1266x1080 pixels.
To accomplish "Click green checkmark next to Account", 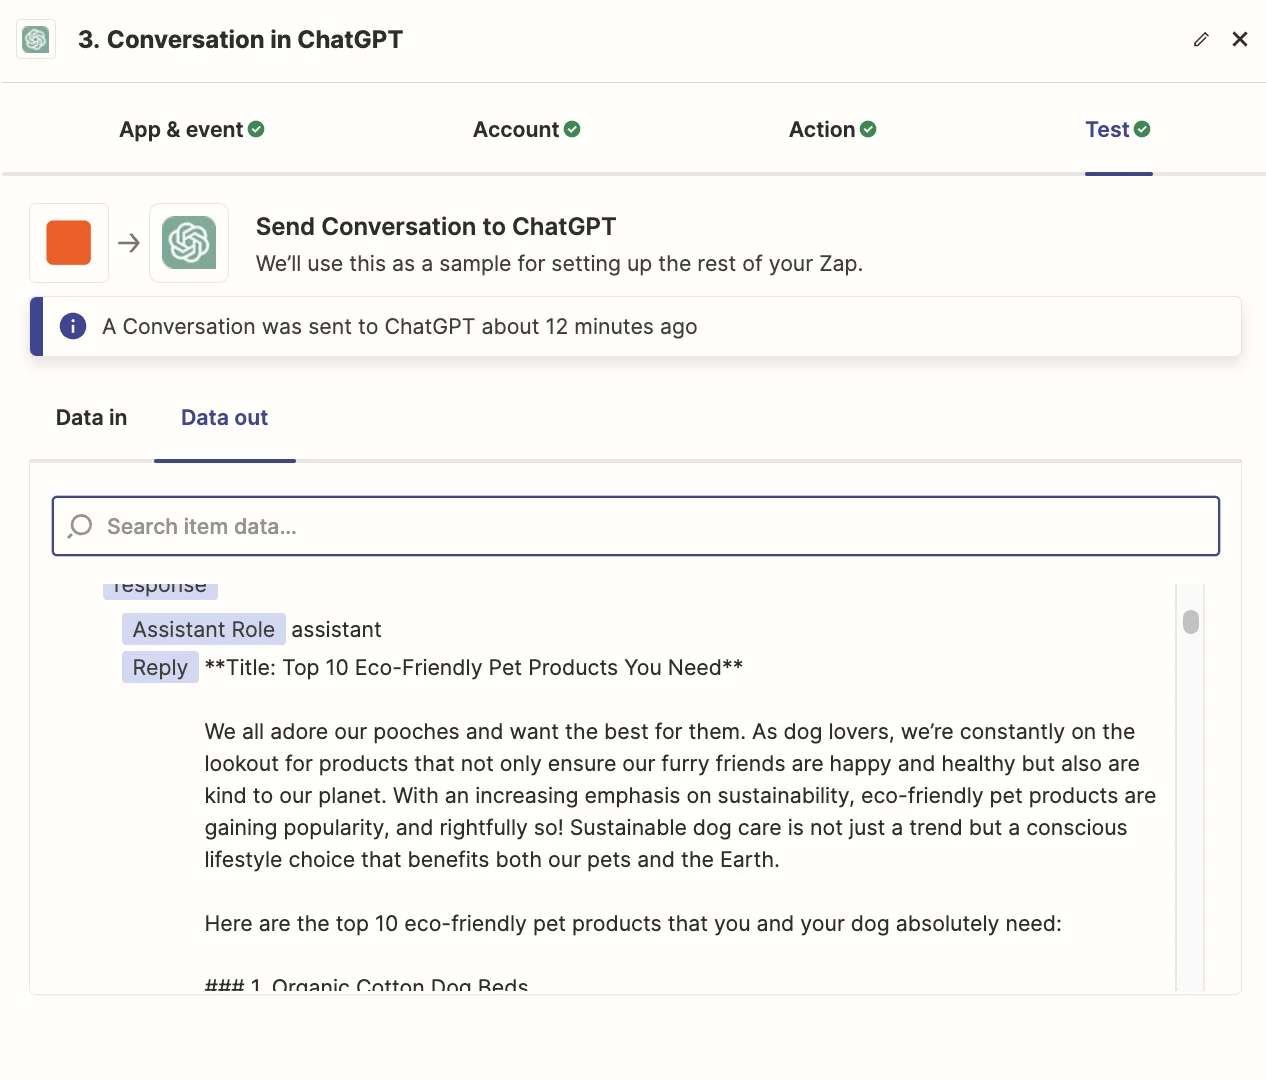I will (572, 129).
